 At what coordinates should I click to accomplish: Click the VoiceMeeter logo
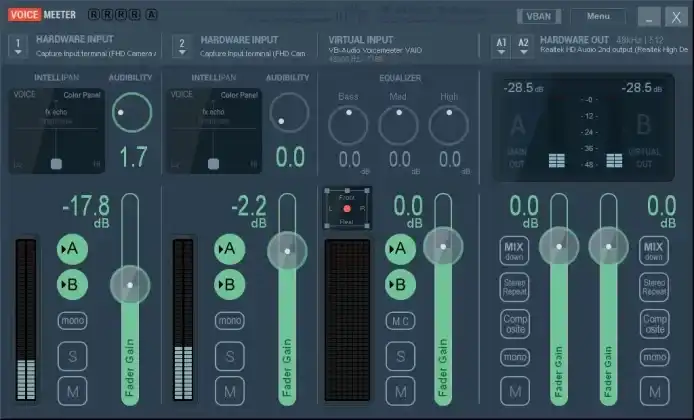pos(42,15)
